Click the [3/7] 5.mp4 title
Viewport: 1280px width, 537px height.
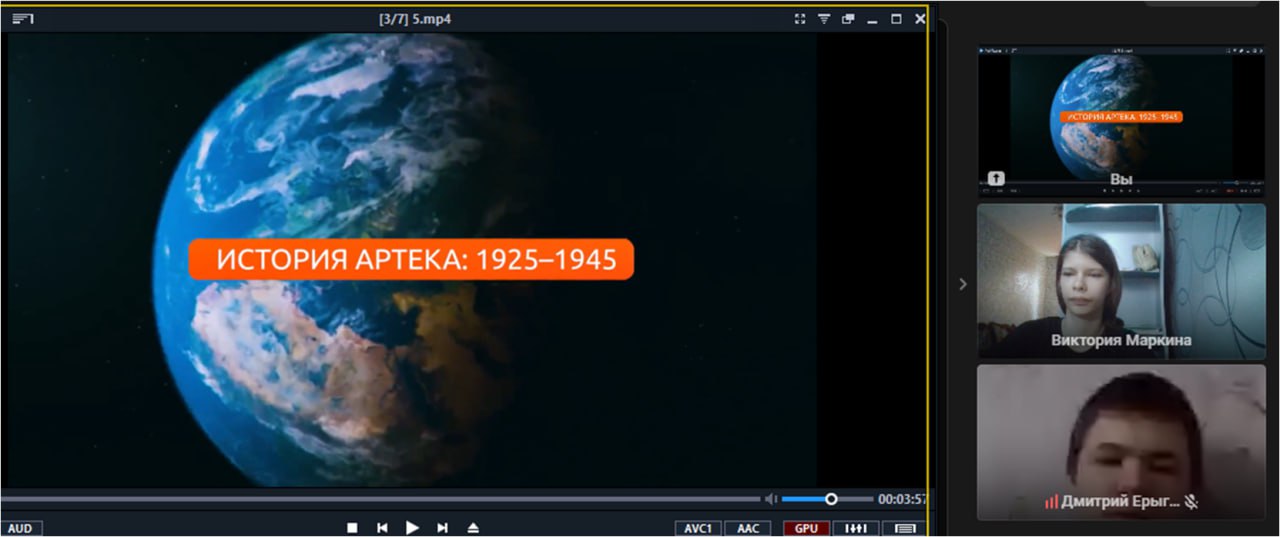tap(415, 19)
